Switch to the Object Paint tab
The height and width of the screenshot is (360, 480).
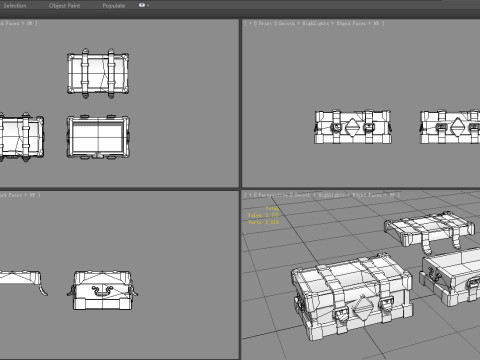pos(64,6)
